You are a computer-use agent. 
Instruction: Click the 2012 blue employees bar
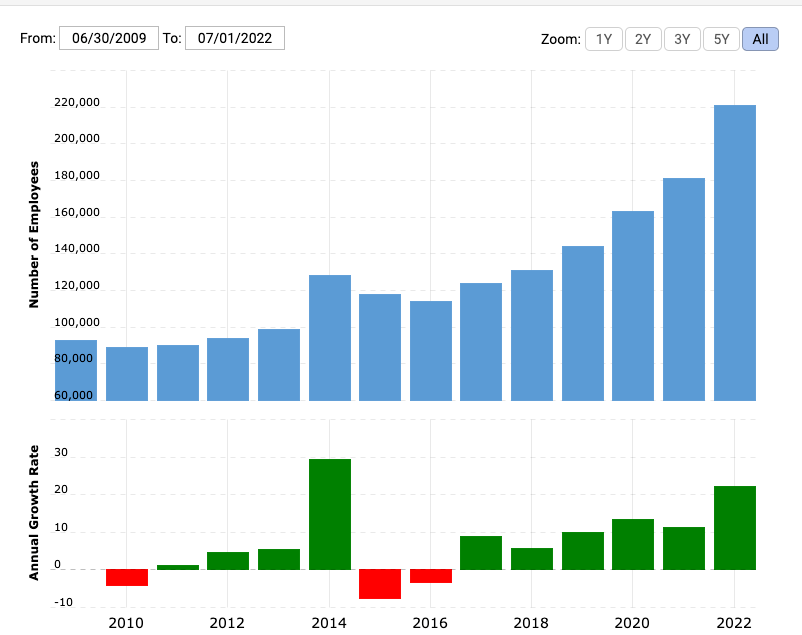228,369
